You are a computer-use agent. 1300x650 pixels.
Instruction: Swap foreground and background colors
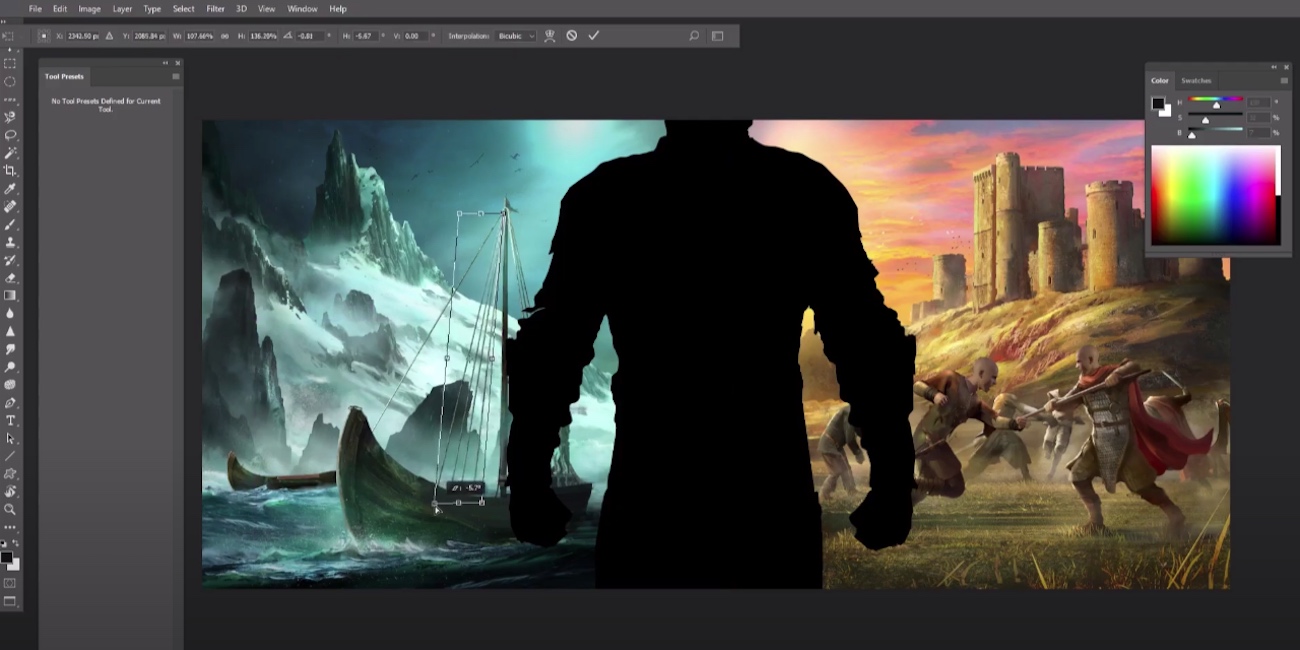[15, 542]
